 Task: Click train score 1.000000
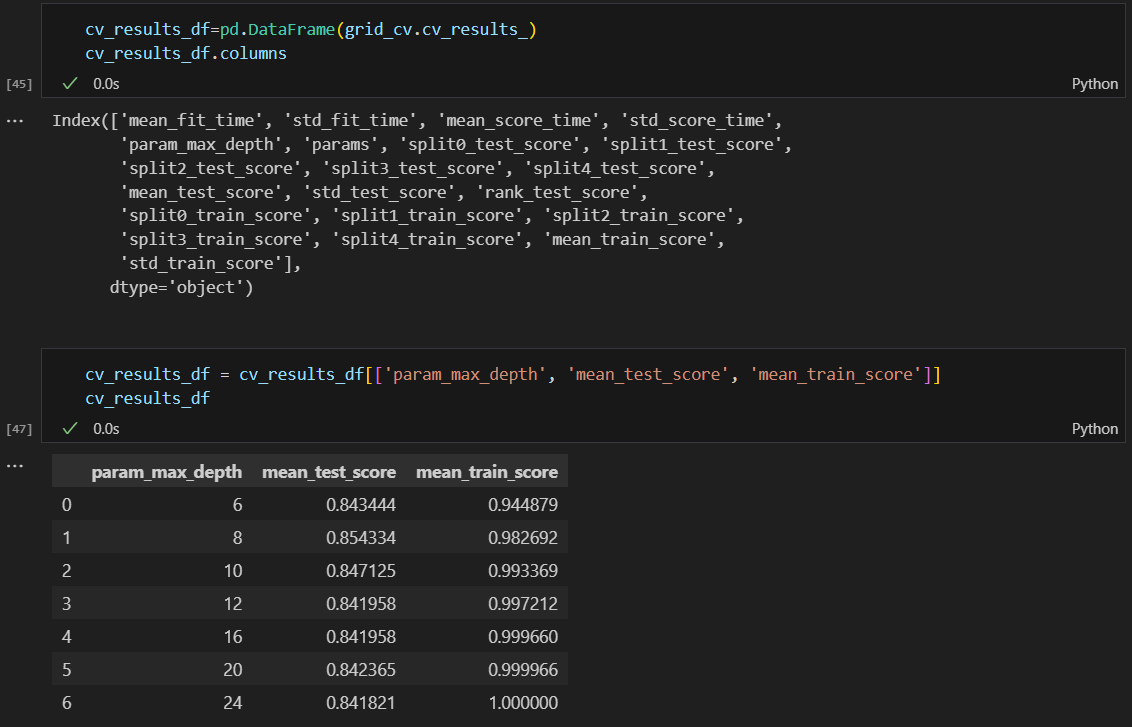[523, 702]
